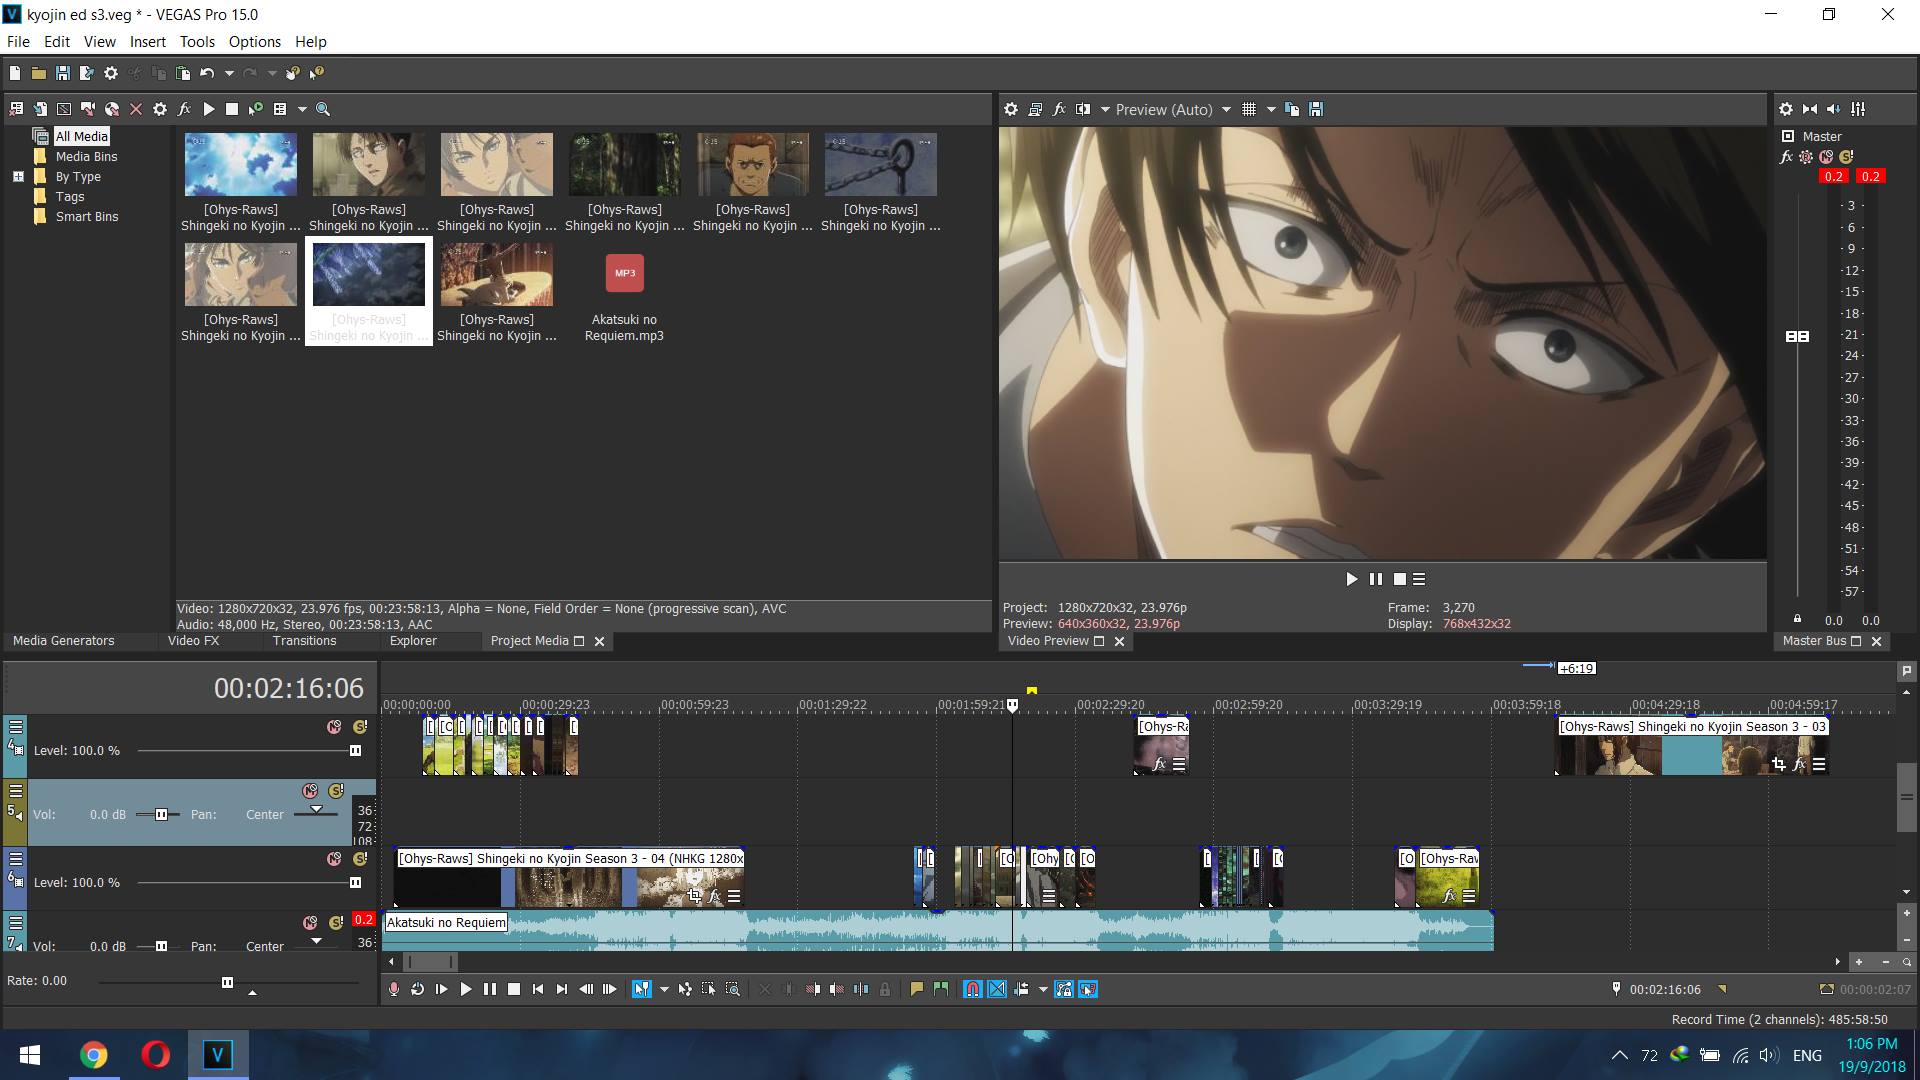The width and height of the screenshot is (1920, 1080).
Task: Toggle Loop Playback in transport bar
Action: click(x=418, y=989)
